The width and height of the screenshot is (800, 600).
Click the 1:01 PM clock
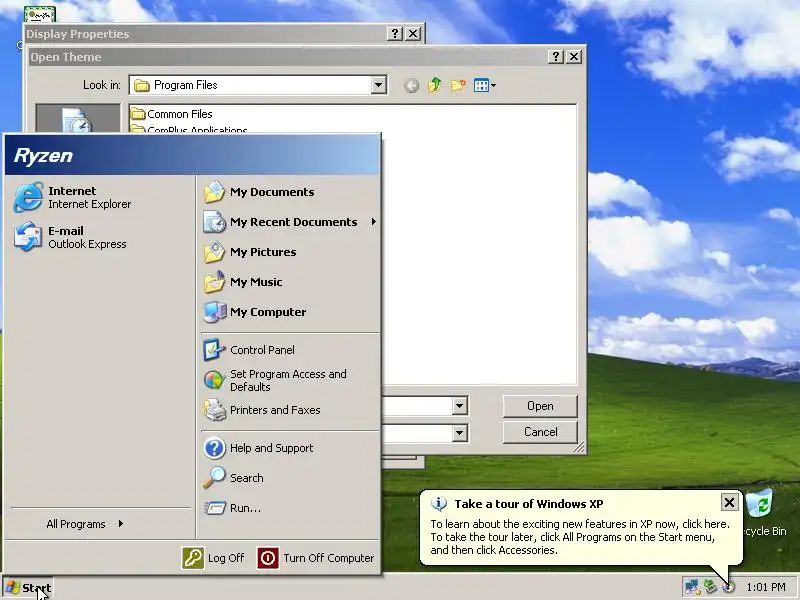766,587
